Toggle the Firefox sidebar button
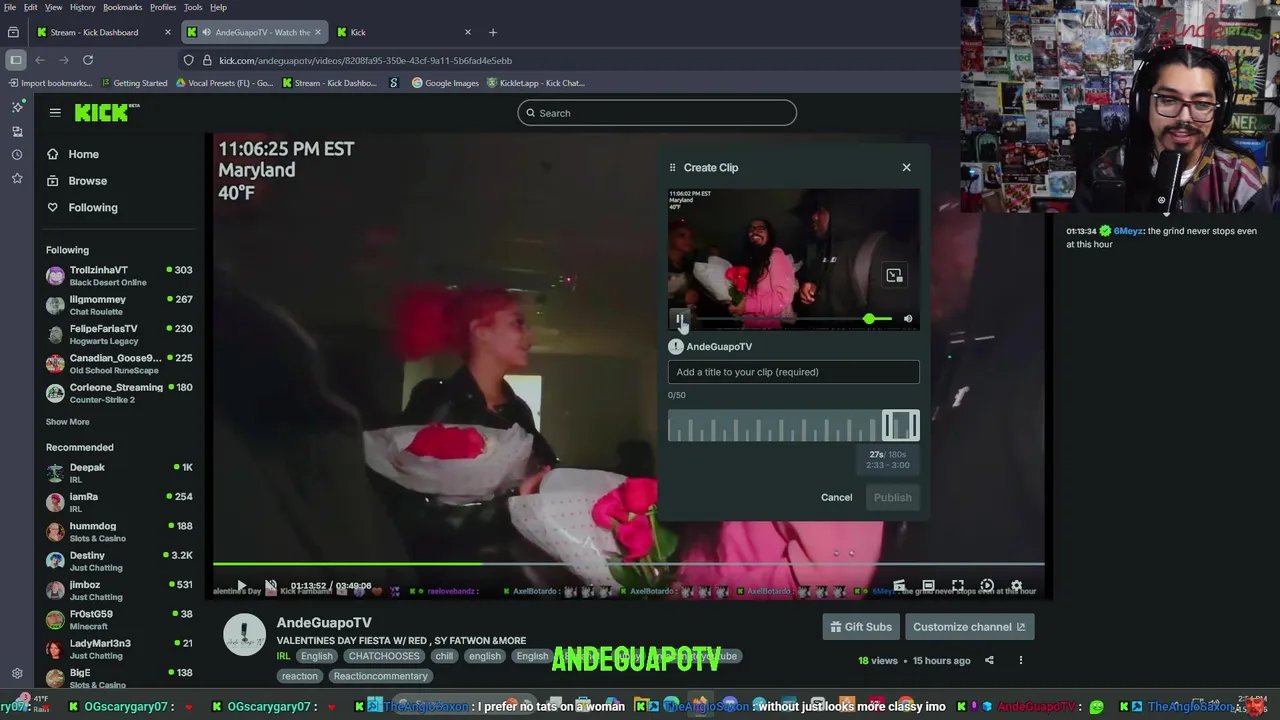1280x720 pixels. (15, 60)
